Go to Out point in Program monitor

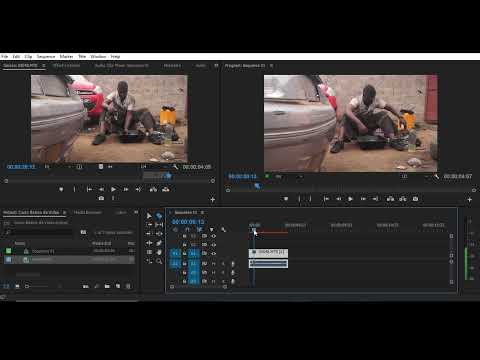coord(376,199)
